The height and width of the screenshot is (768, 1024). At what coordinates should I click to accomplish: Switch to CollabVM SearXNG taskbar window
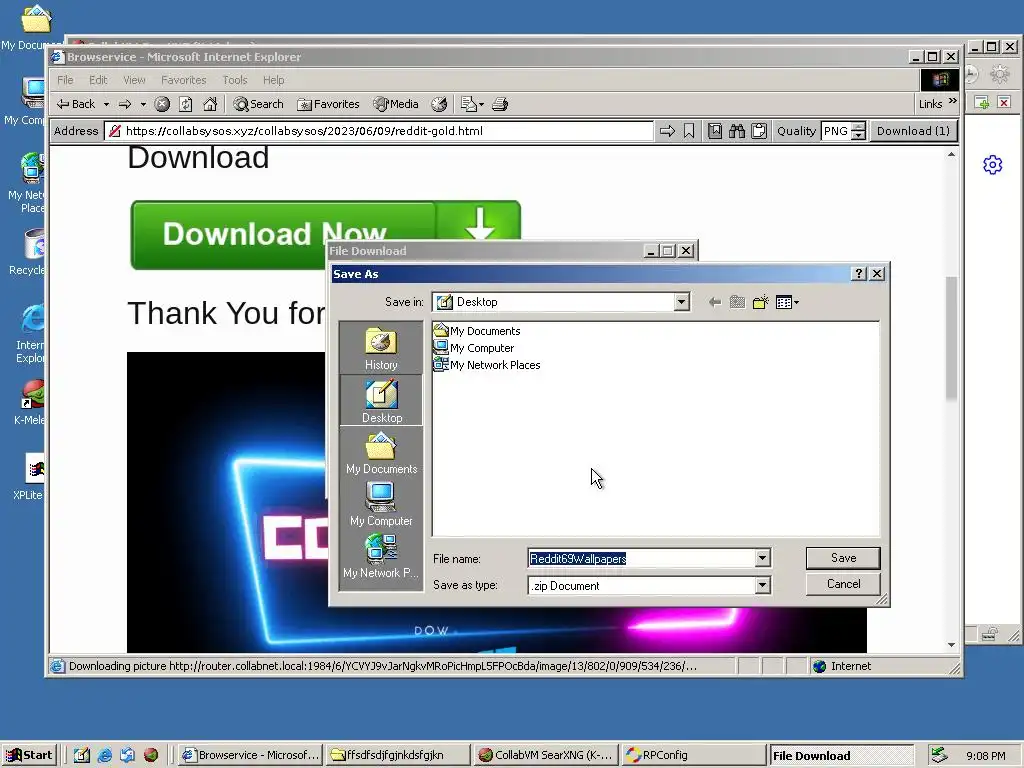pyautogui.click(x=545, y=755)
